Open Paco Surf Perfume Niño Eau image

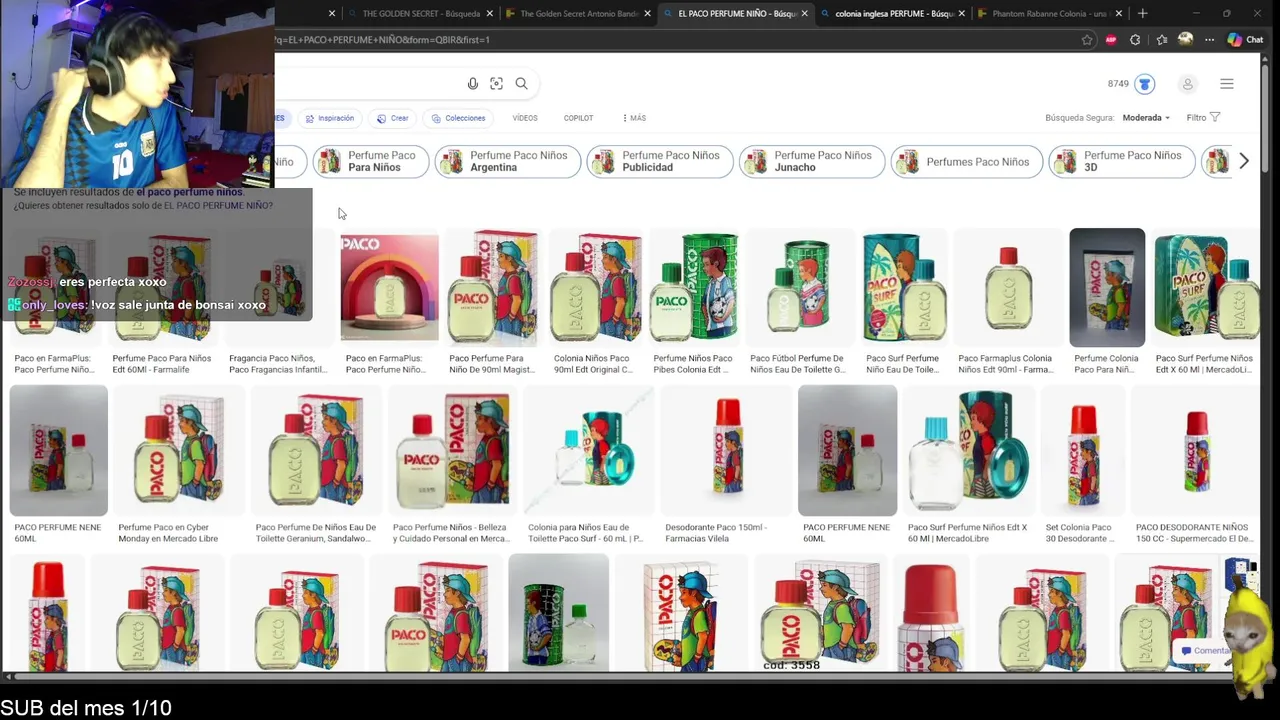[904, 288]
